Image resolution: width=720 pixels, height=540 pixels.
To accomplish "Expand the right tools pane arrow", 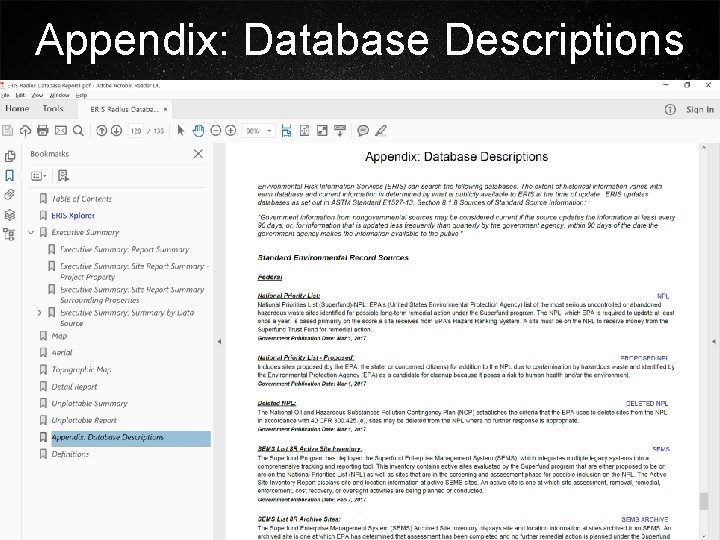I will point(714,341).
